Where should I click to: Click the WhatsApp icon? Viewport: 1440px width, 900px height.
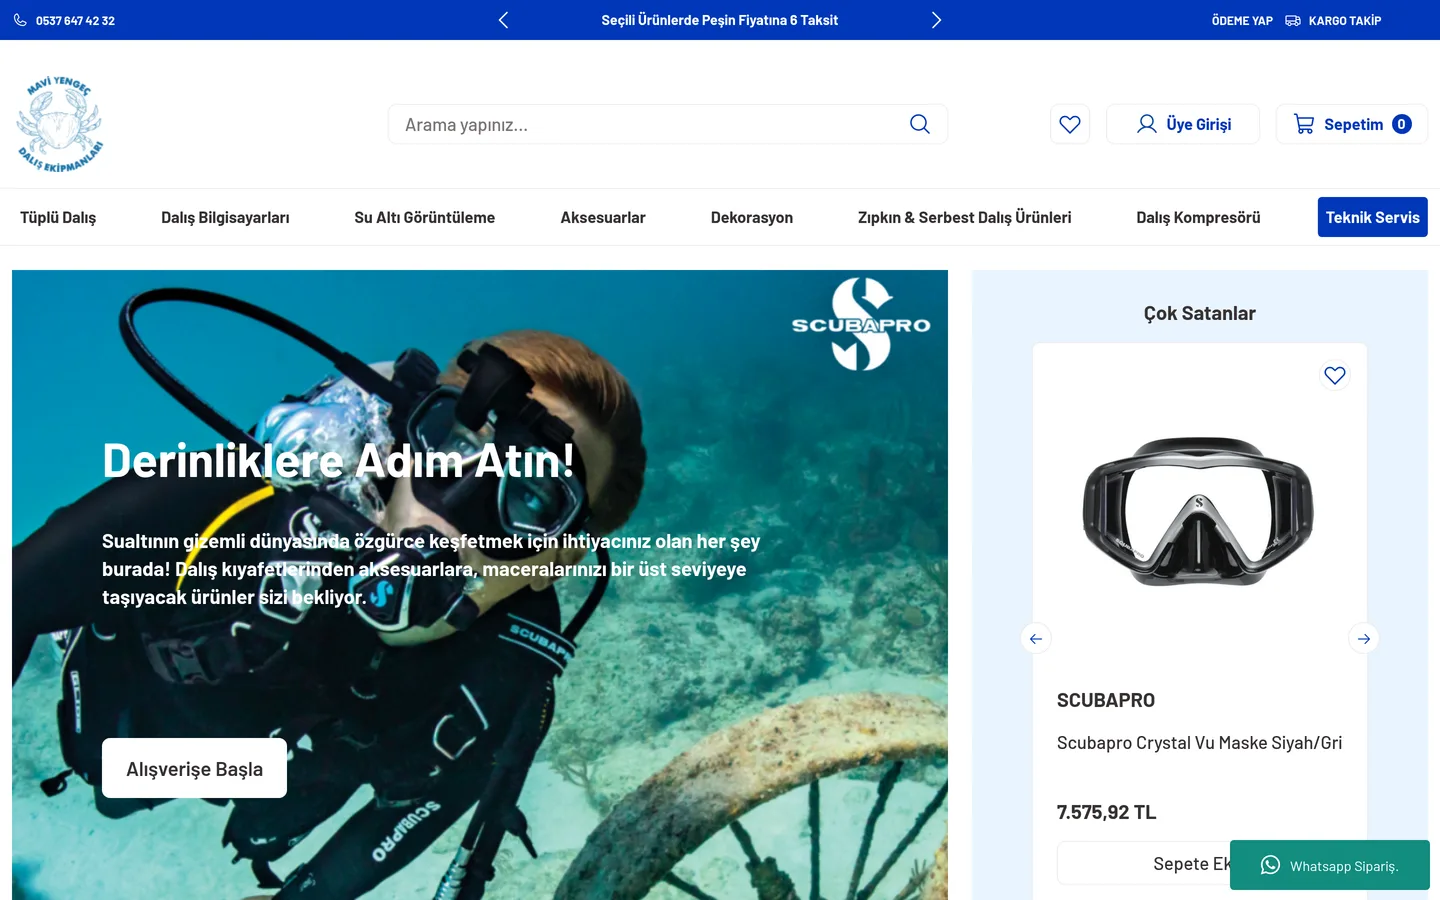(1270, 865)
